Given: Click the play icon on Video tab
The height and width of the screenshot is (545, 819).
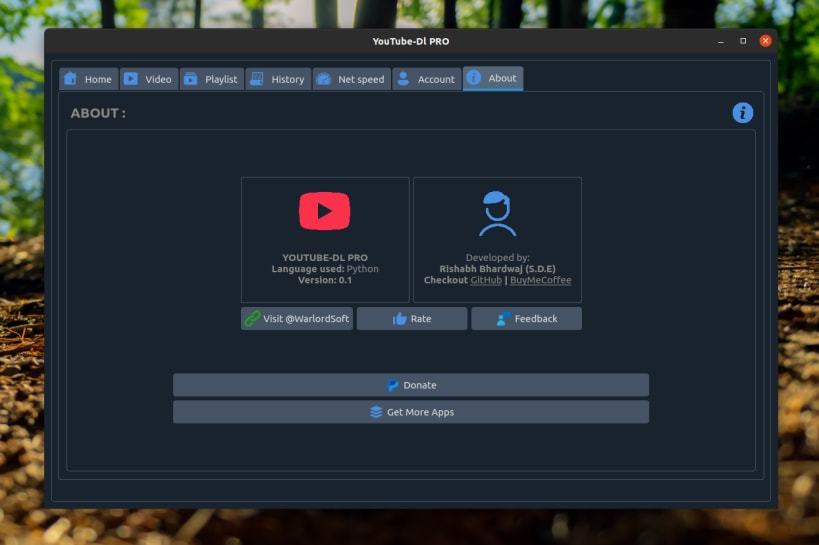Looking at the screenshot, I should pos(131,78).
